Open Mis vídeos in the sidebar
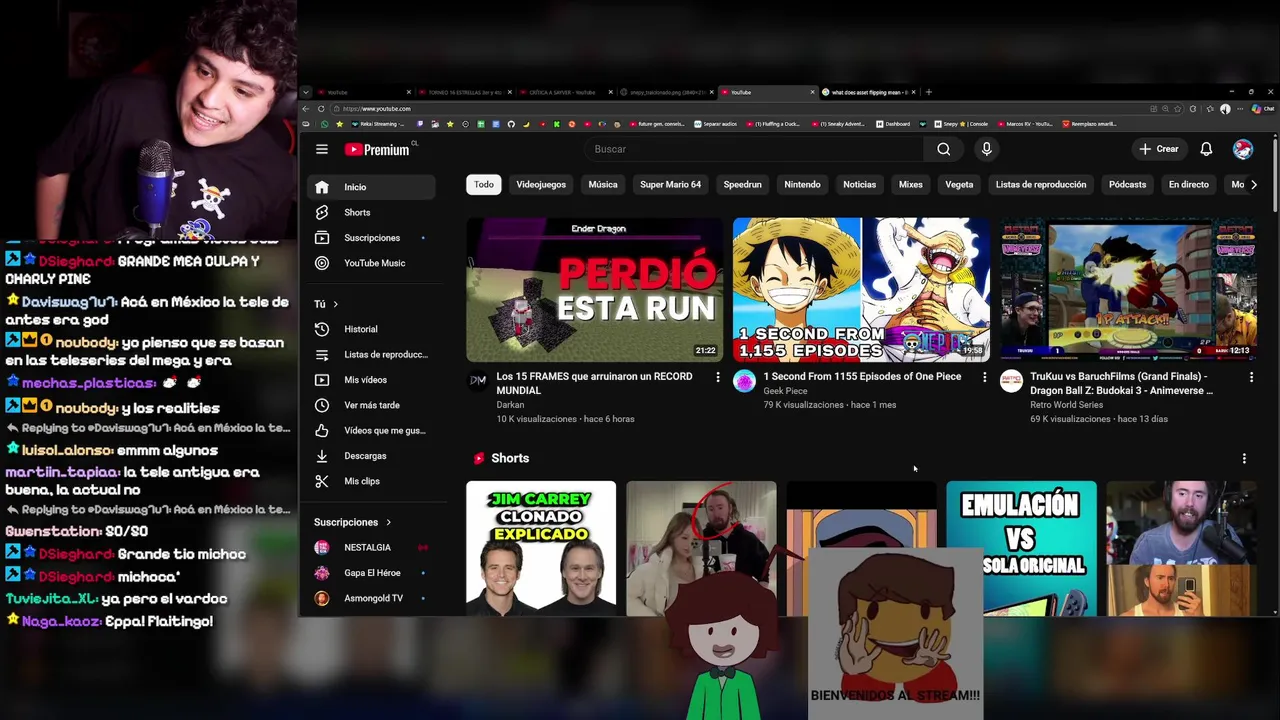The height and width of the screenshot is (720, 1280). coord(372,380)
